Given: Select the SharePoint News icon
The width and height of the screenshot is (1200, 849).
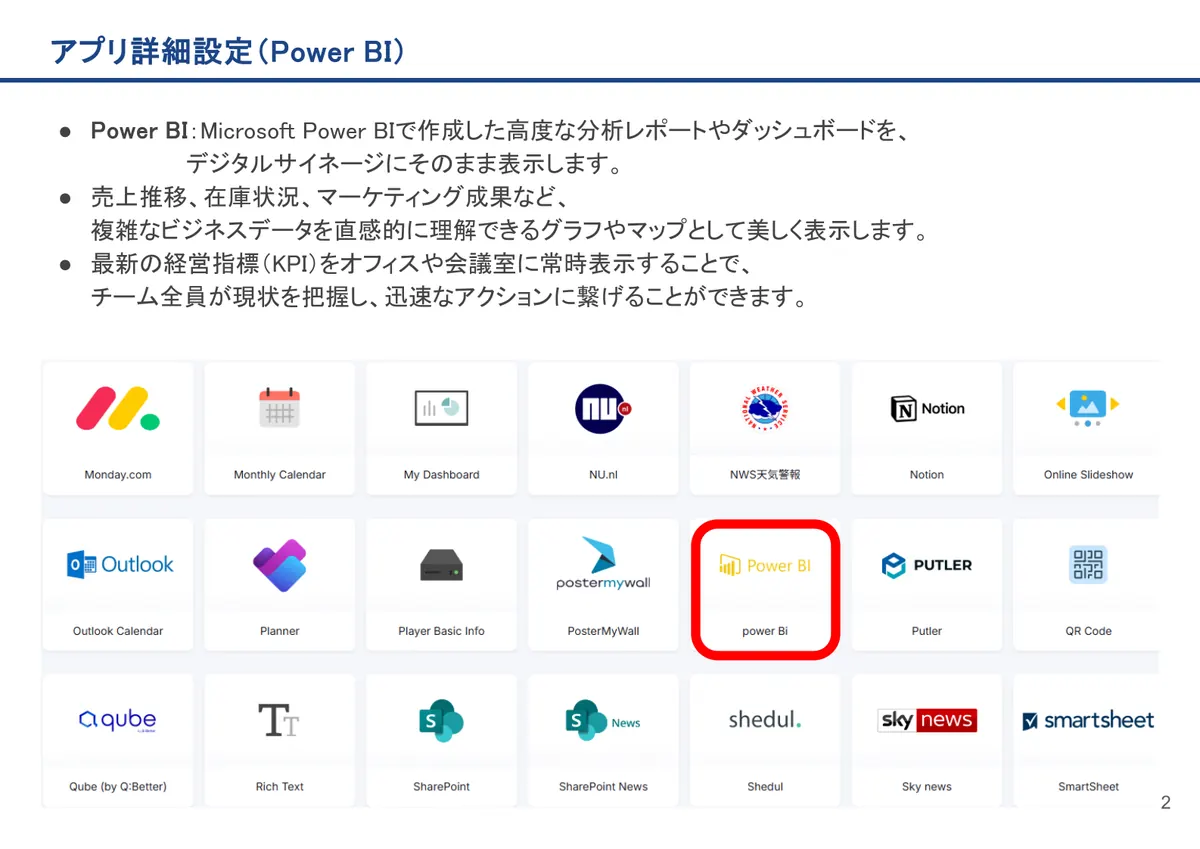Looking at the screenshot, I should point(603,721).
